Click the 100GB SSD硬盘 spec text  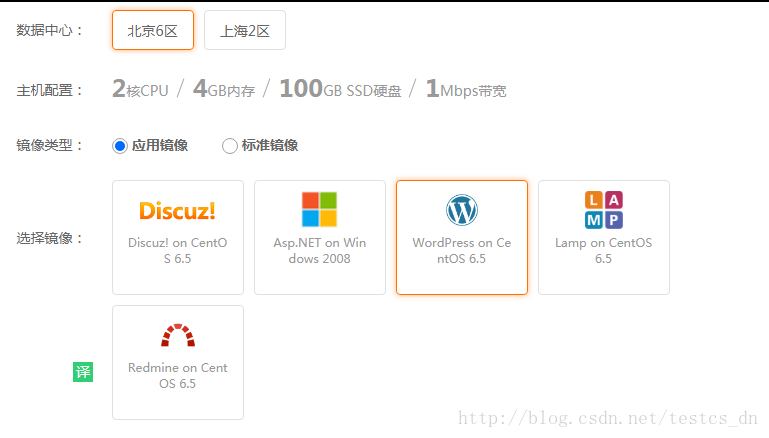(340, 90)
